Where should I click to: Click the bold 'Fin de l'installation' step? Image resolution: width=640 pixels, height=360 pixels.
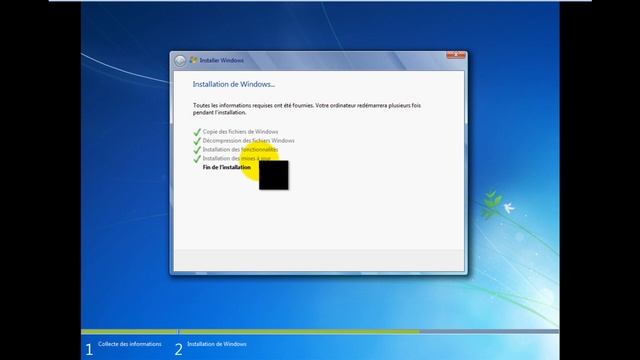[x=227, y=167]
